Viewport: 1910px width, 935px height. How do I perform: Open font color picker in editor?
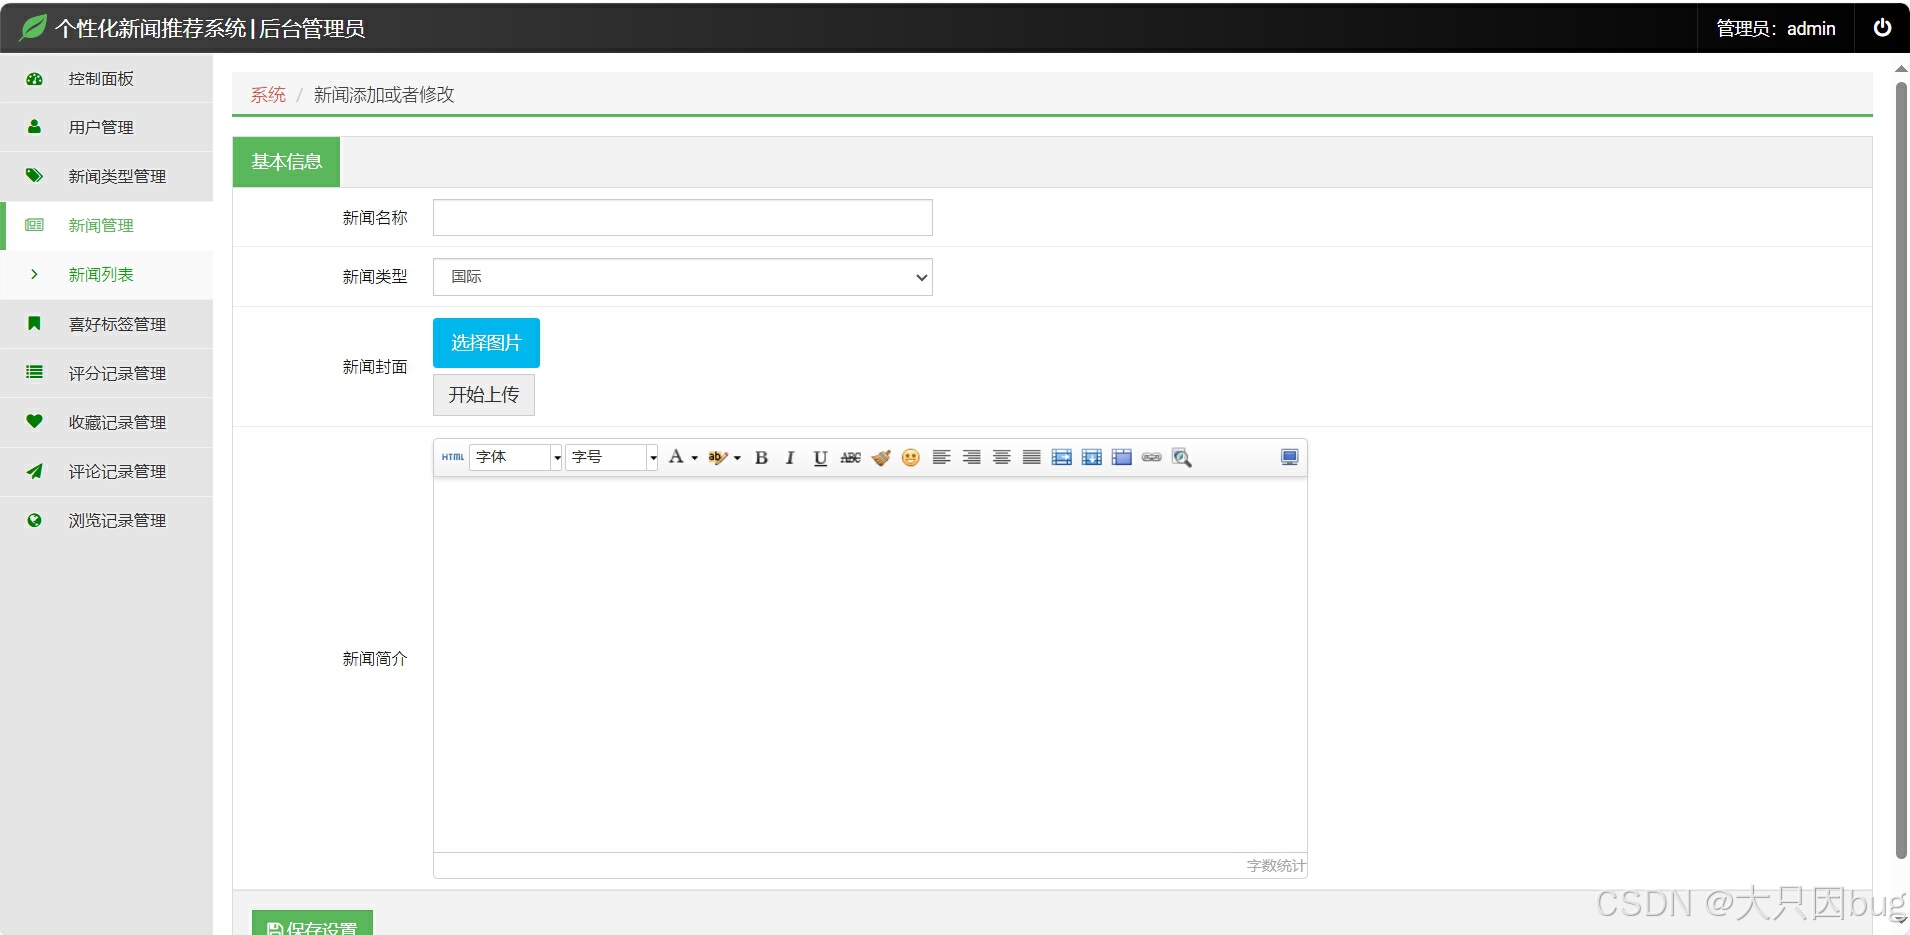coord(682,457)
